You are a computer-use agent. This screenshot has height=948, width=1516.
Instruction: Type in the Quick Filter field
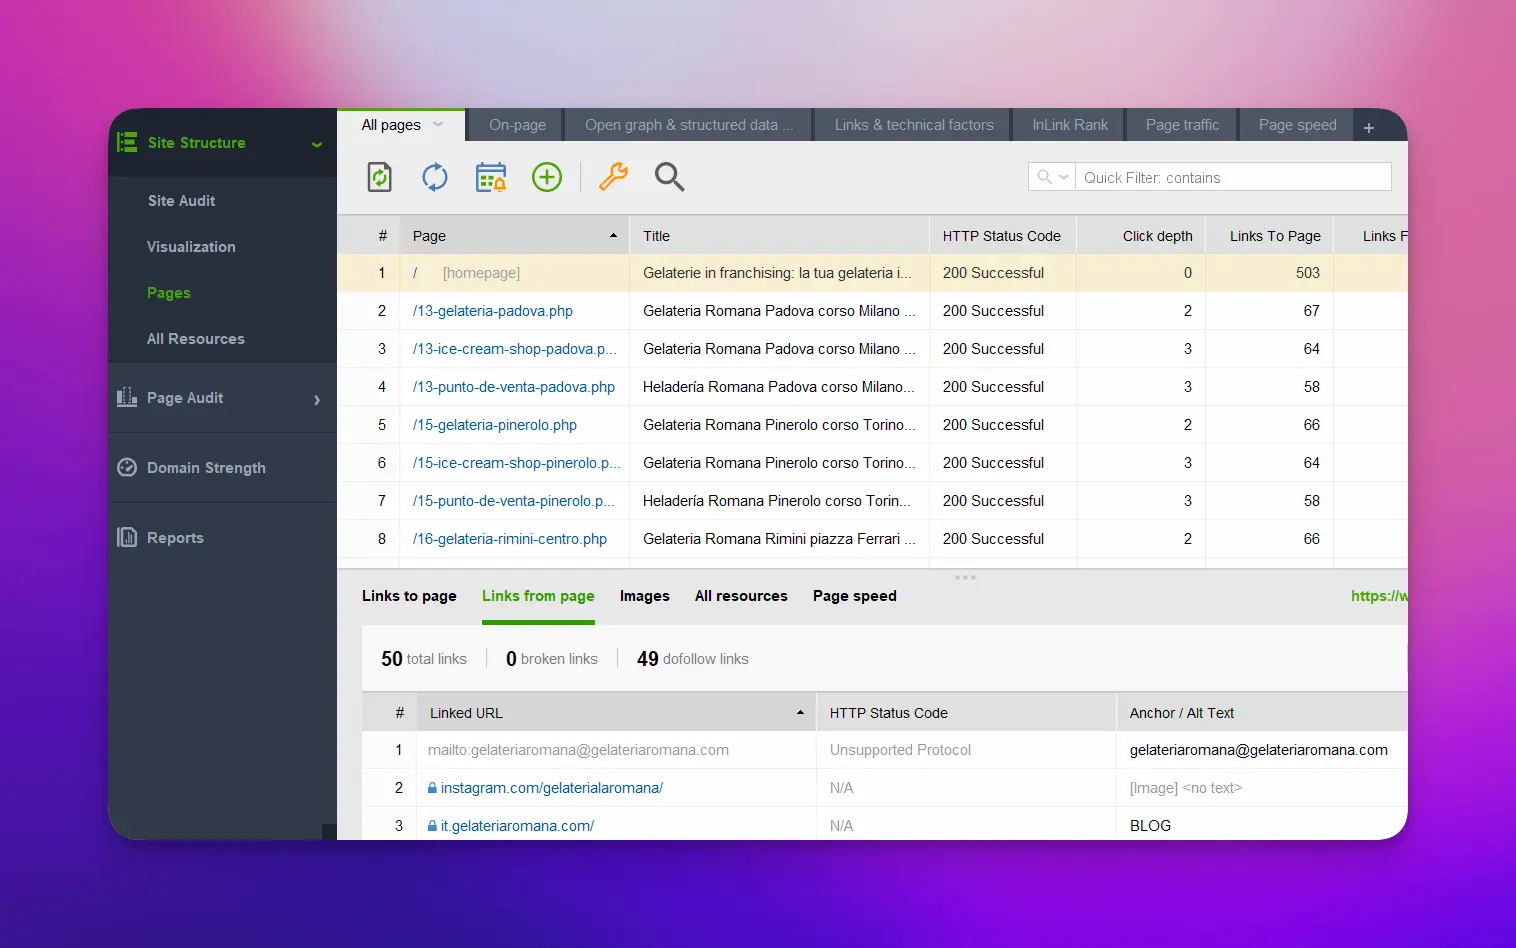click(x=1230, y=176)
